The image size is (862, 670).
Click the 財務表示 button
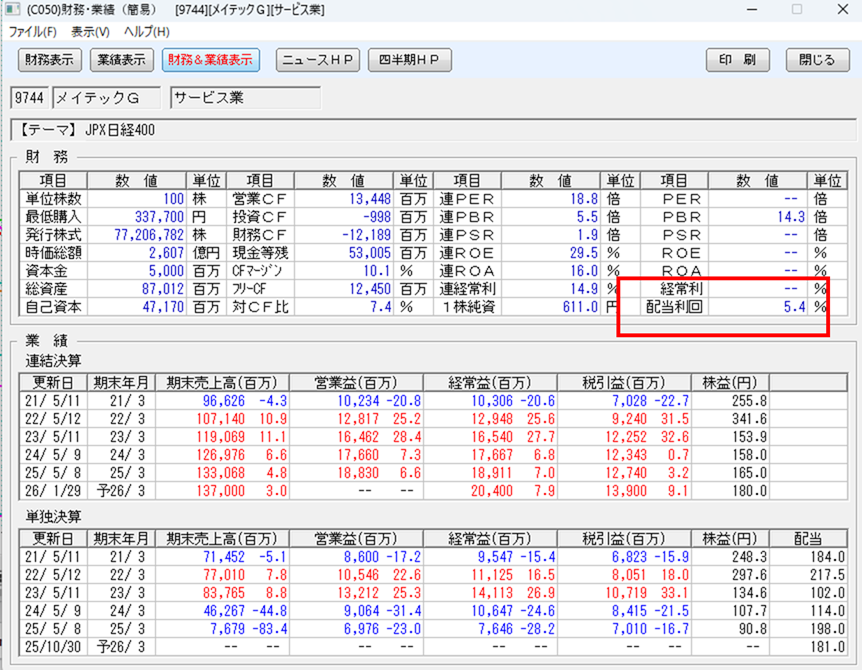click(x=50, y=60)
